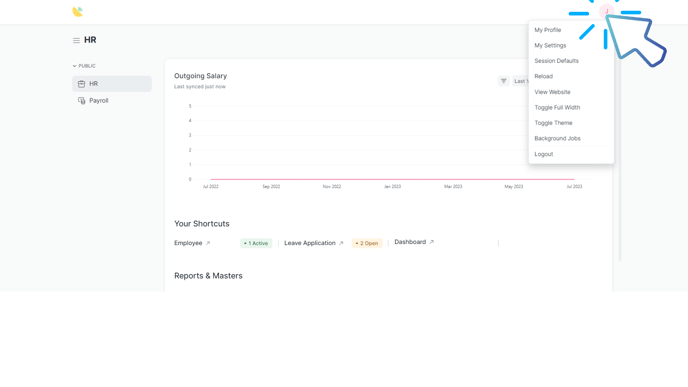Click the Last synced just now text

[200, 87]
